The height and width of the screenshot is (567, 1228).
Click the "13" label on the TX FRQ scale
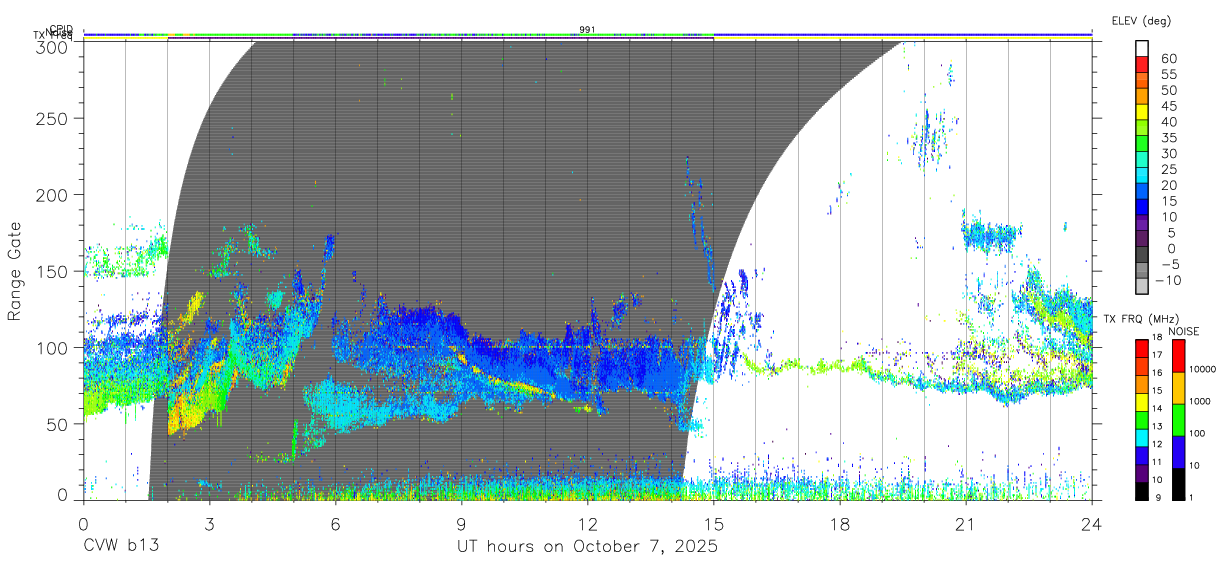click(1159, 427)
